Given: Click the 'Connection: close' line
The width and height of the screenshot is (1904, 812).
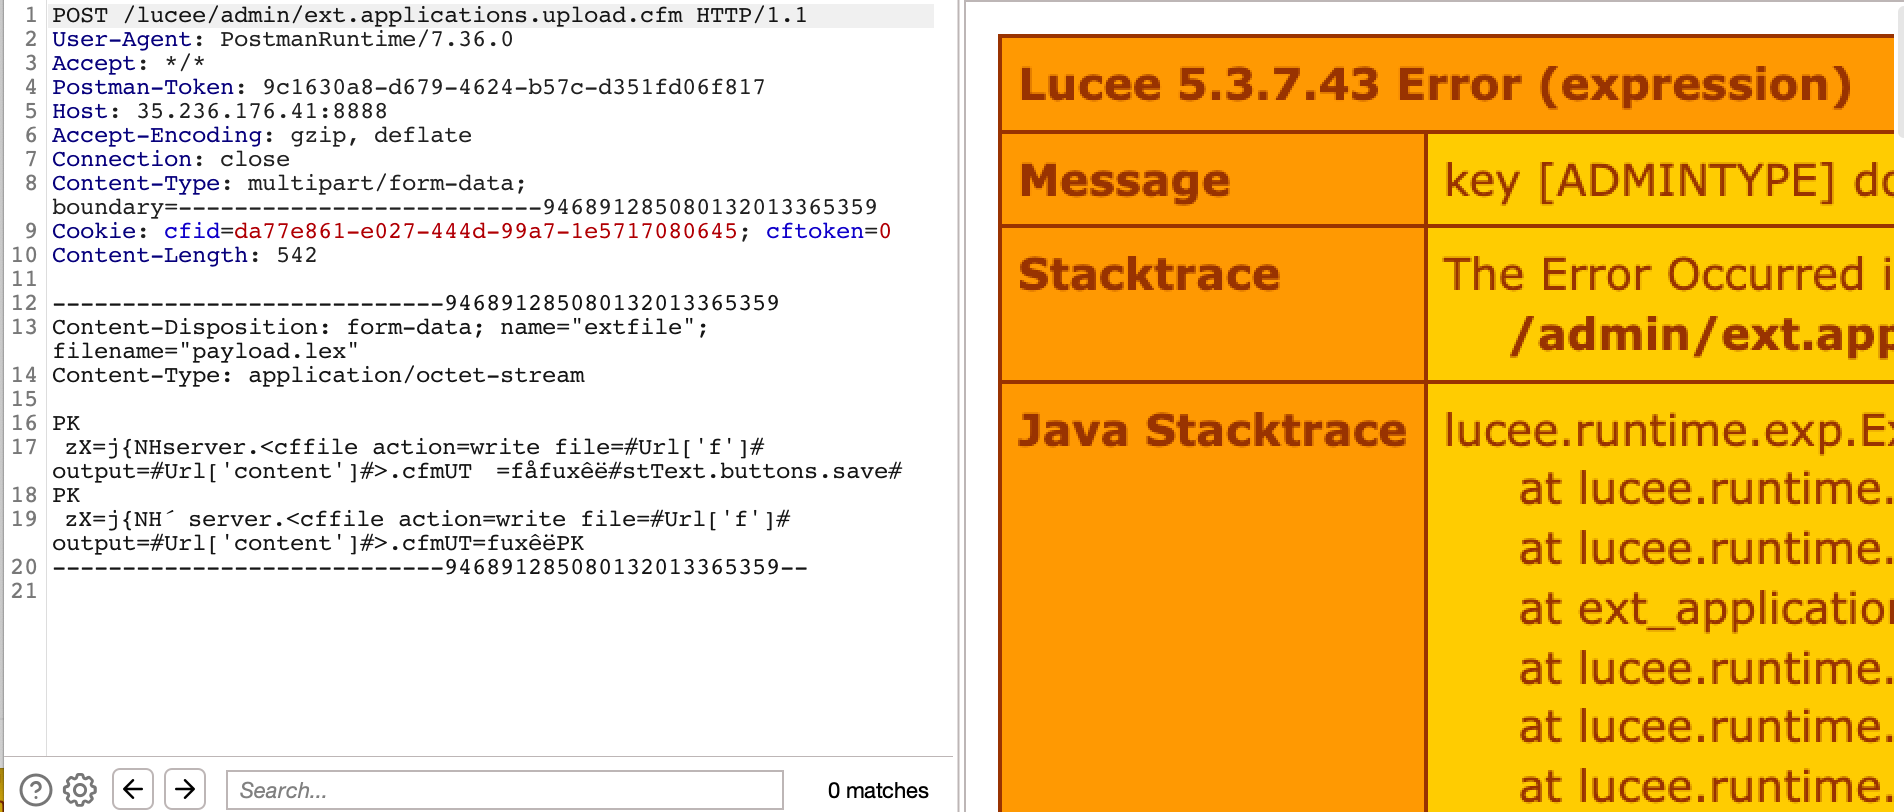Looking at the screenshot, I should point(171,160).
